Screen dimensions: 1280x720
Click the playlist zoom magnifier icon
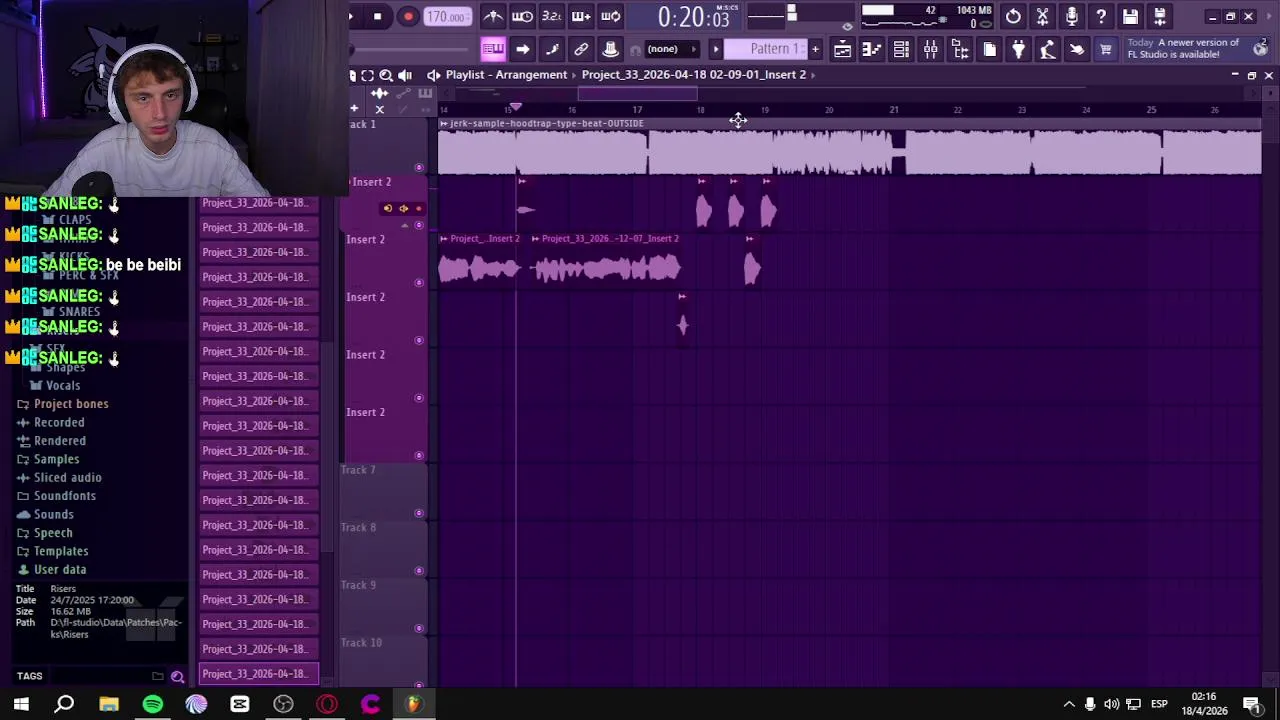(386, 75)
